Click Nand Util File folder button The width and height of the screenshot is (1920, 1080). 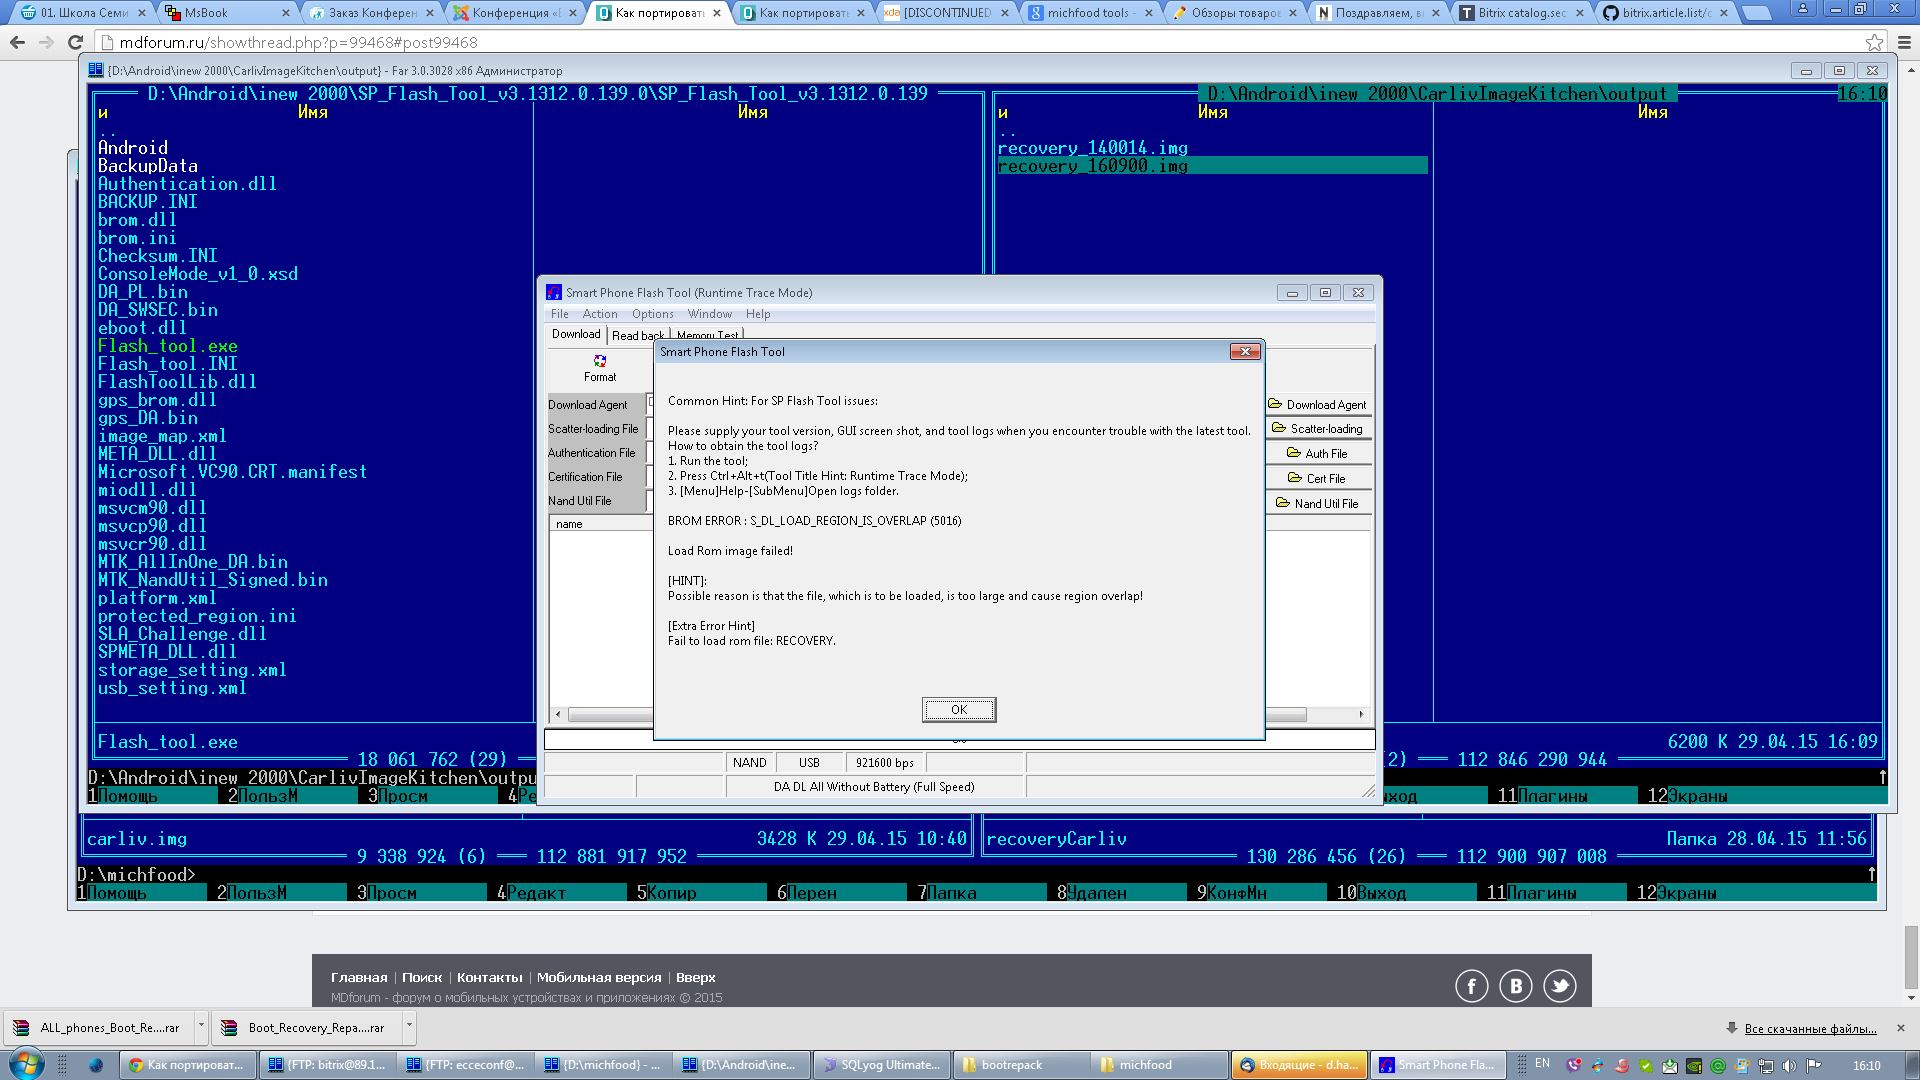[1317, 504]
